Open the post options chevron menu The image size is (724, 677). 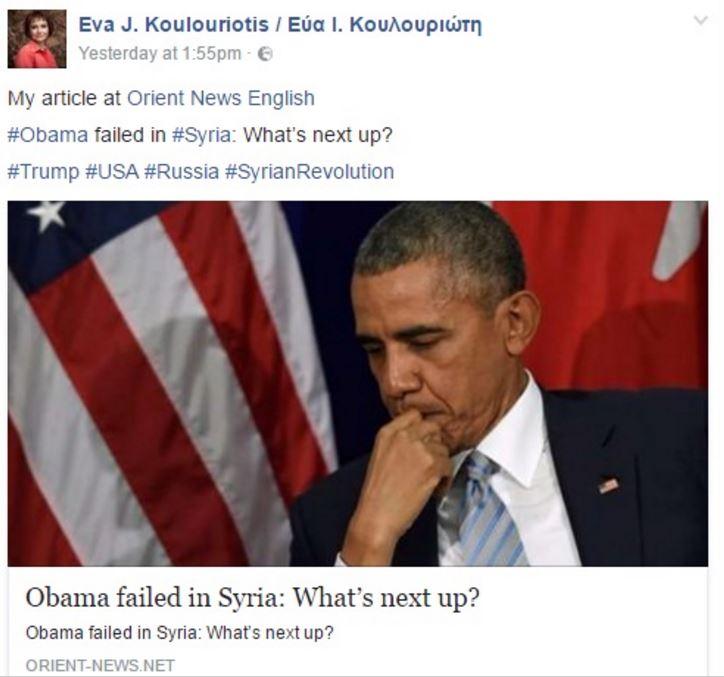point(700,20)
